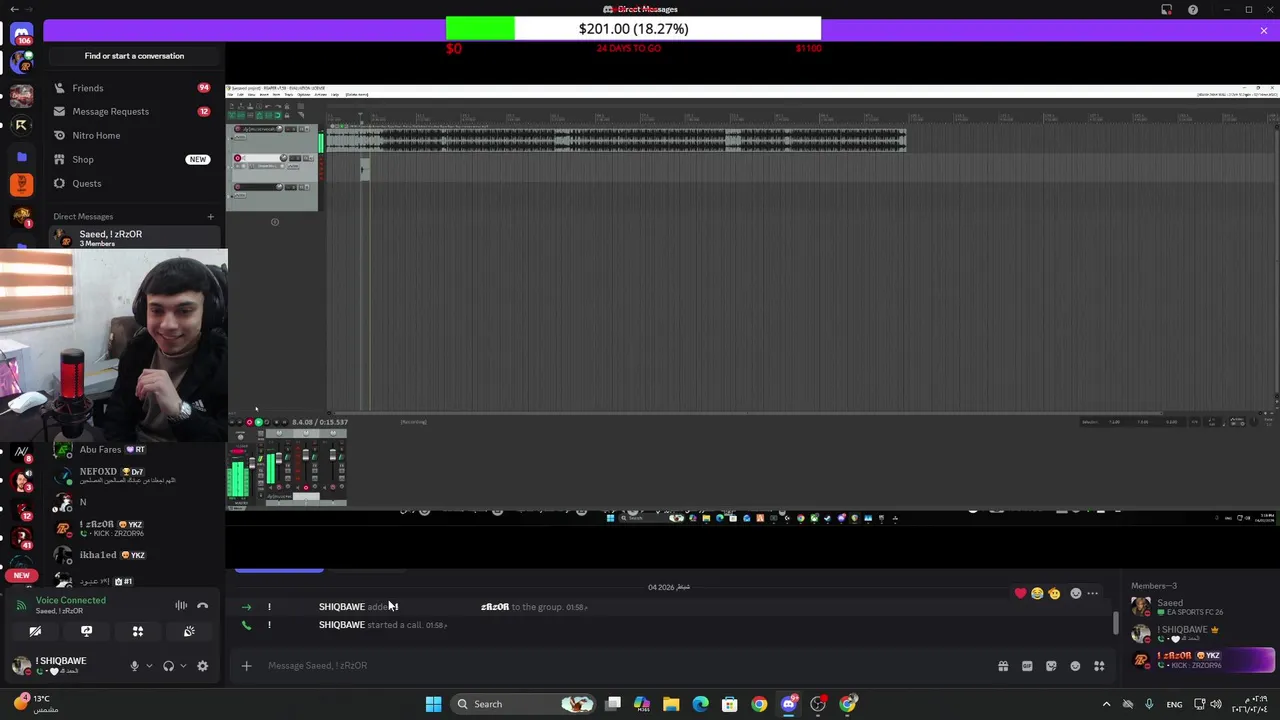The image size is (1280, 720).
Task: Open DM with ikhaled
Action: tap(133, 555)
